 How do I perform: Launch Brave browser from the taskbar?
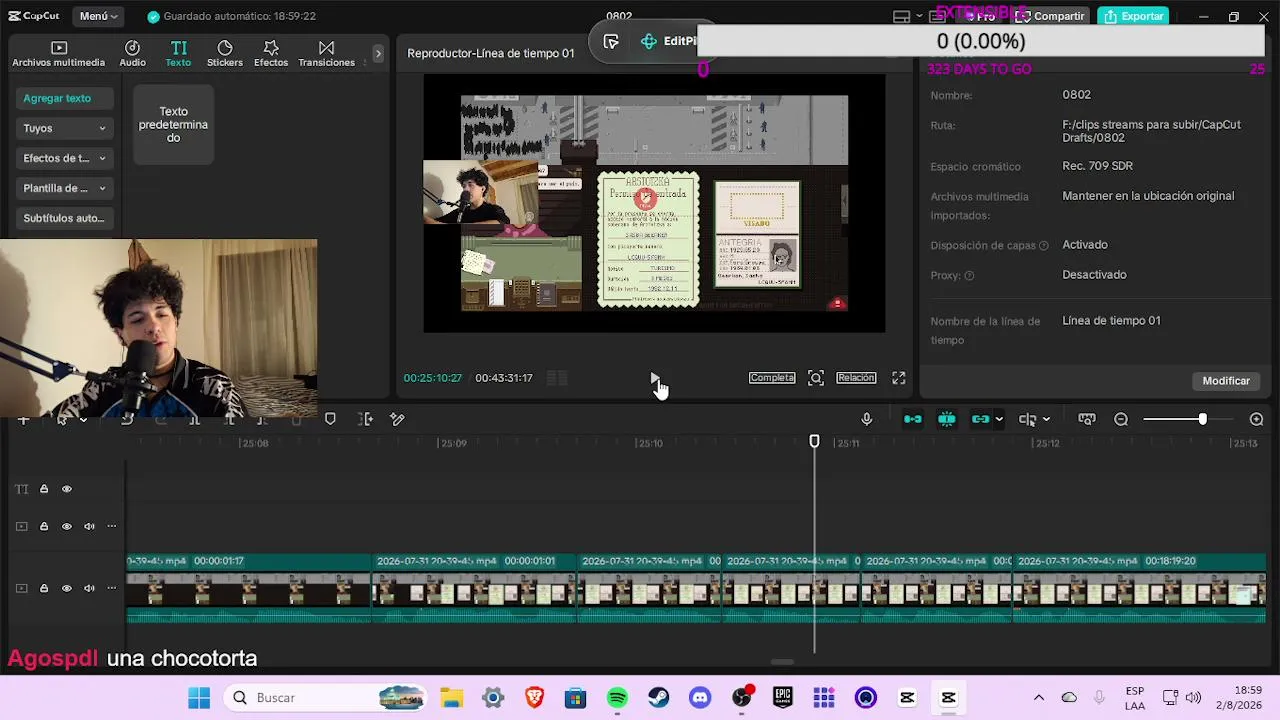pos(534,698)
